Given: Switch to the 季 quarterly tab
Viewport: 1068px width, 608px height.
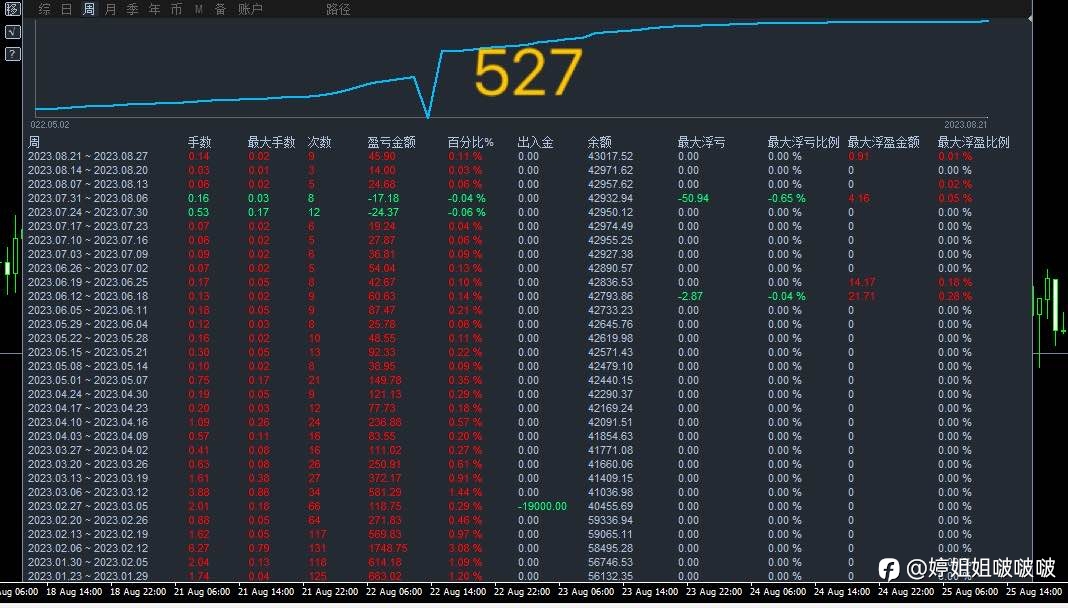Looking at the screenshot, I should point(132,9).
